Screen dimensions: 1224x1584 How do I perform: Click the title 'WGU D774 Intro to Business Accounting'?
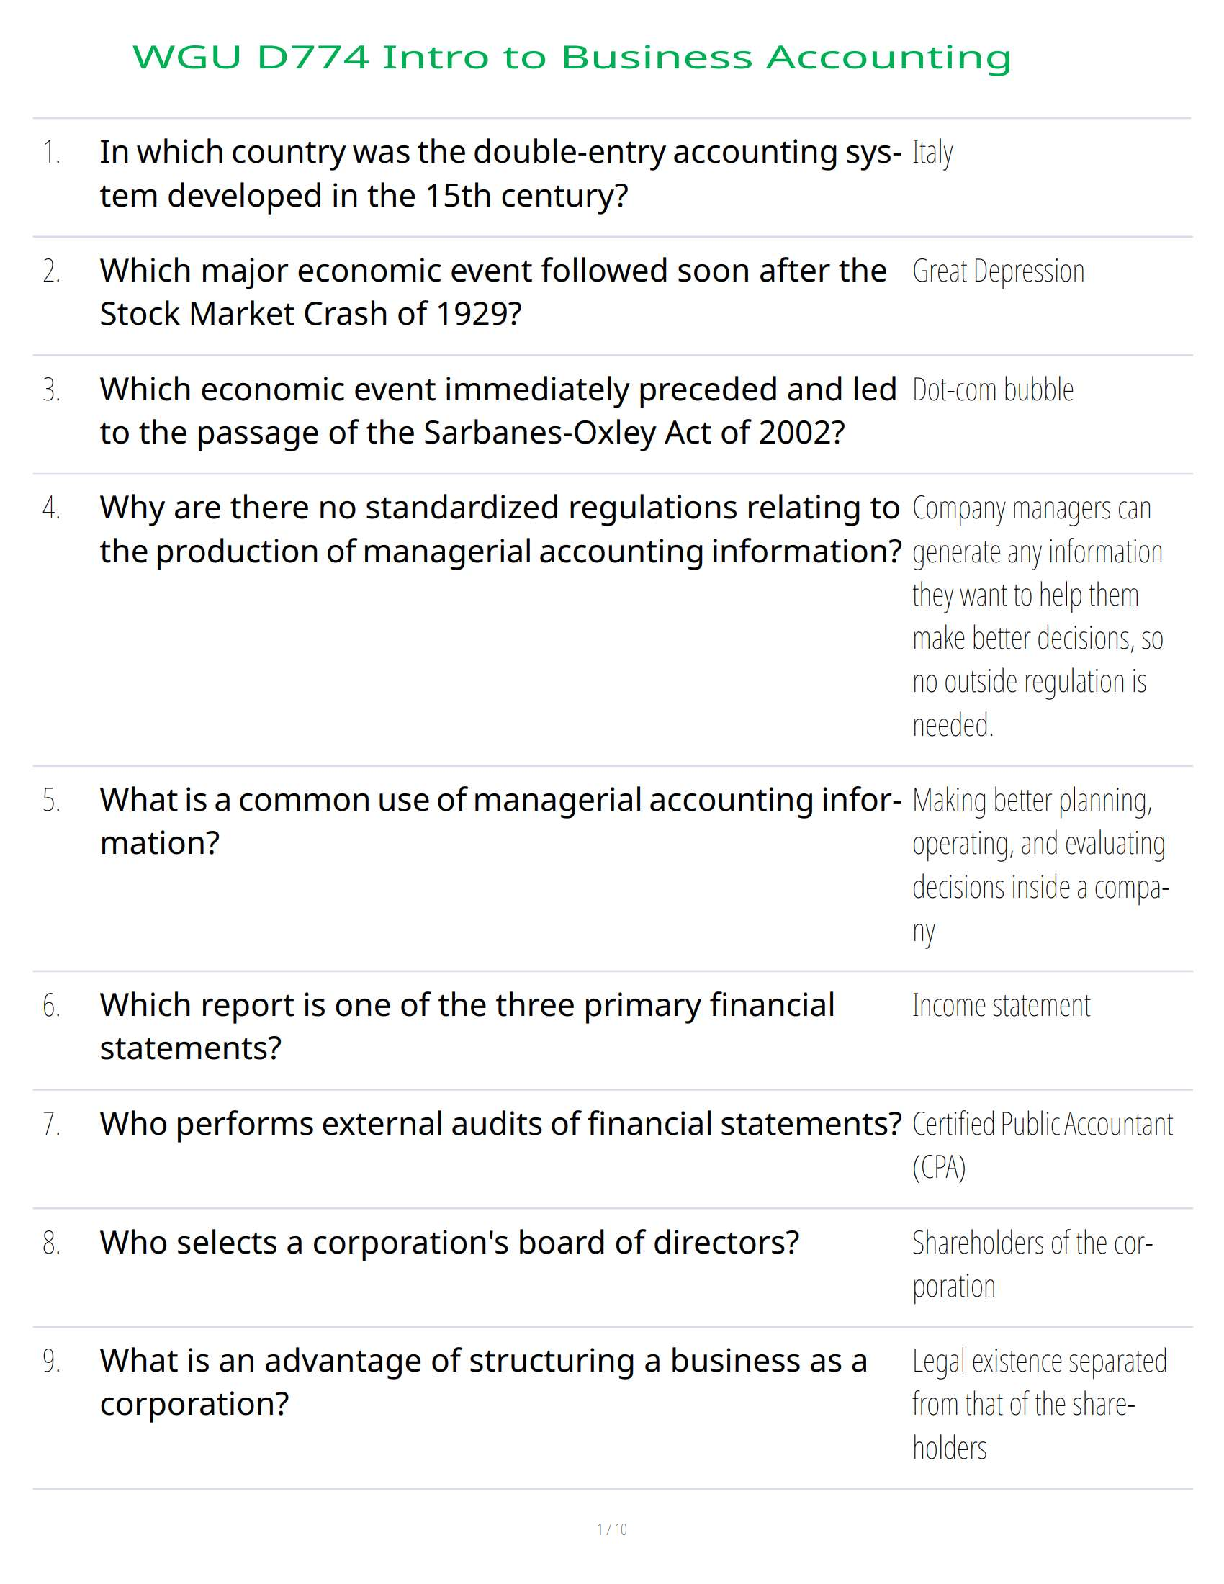(571, 57)
